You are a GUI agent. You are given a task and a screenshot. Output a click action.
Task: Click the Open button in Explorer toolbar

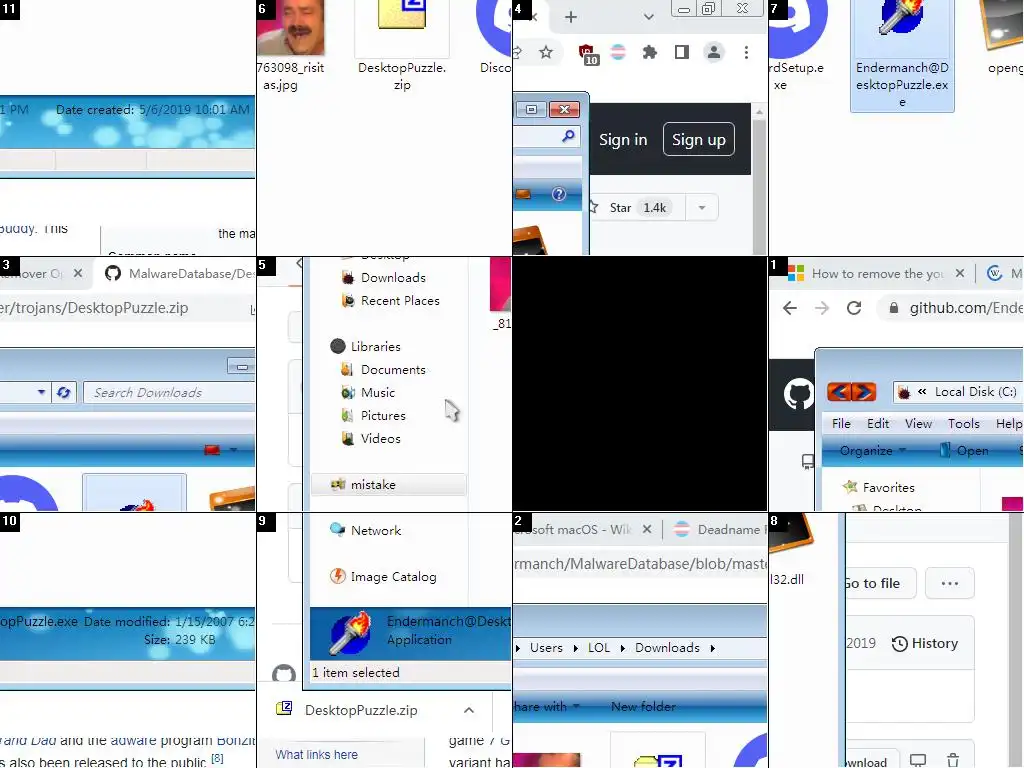coord(965,451)
